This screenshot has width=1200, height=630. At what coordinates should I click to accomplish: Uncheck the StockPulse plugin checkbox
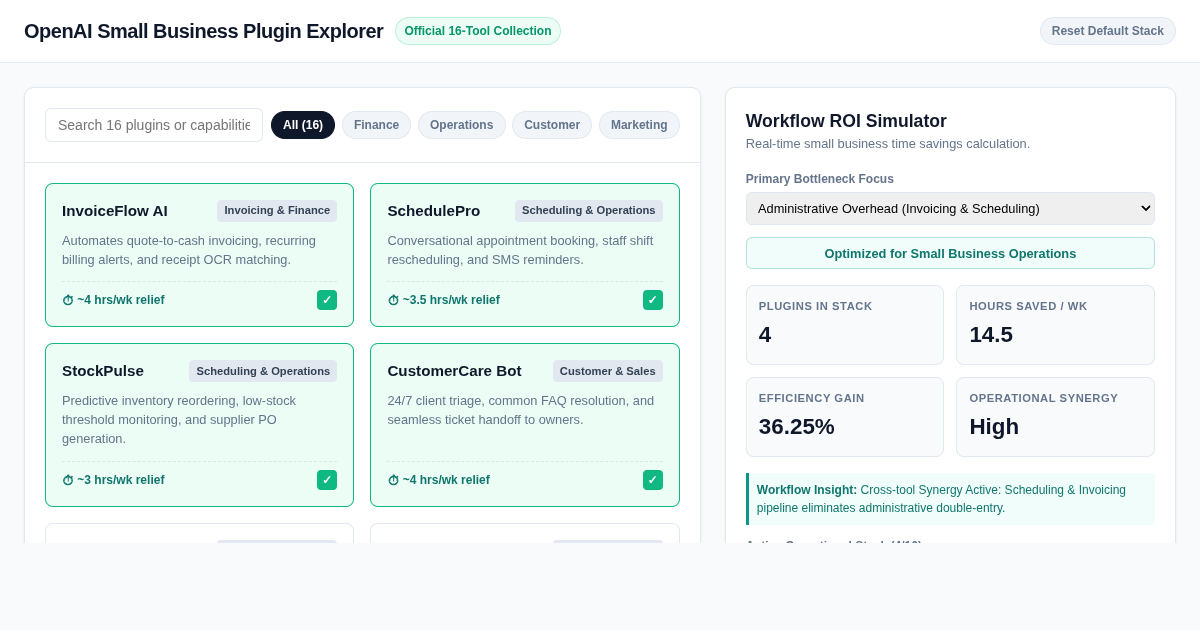(x=327, y=480)
